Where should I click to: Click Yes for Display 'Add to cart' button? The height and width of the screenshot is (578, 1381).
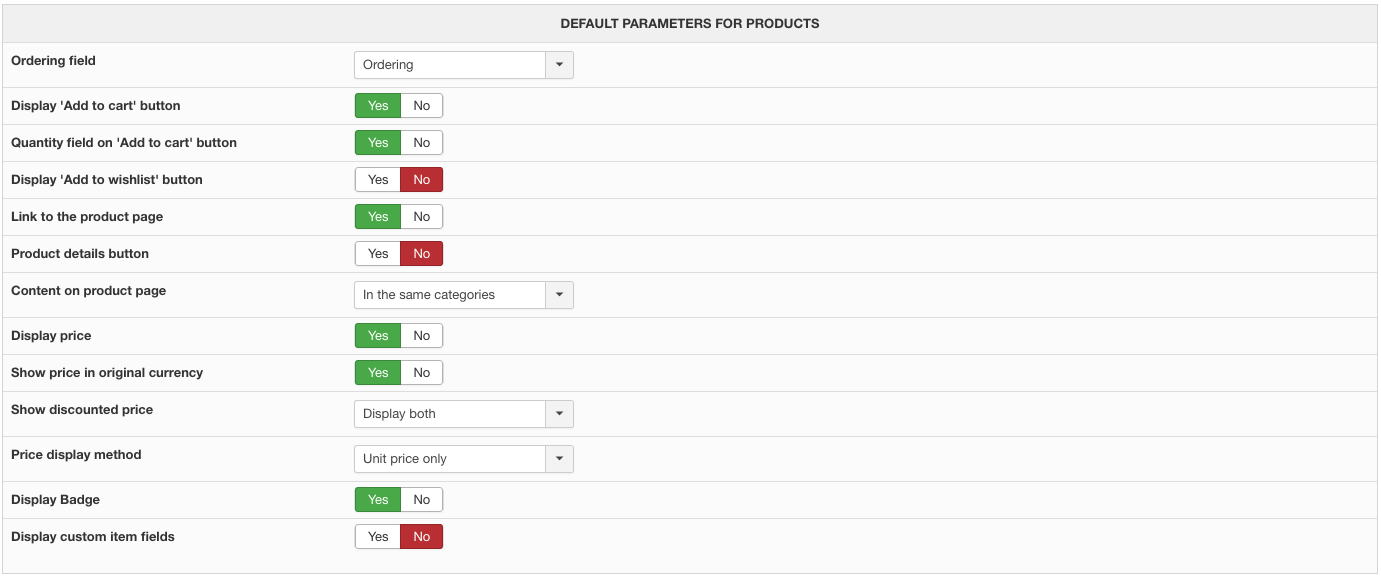point(378,106)
